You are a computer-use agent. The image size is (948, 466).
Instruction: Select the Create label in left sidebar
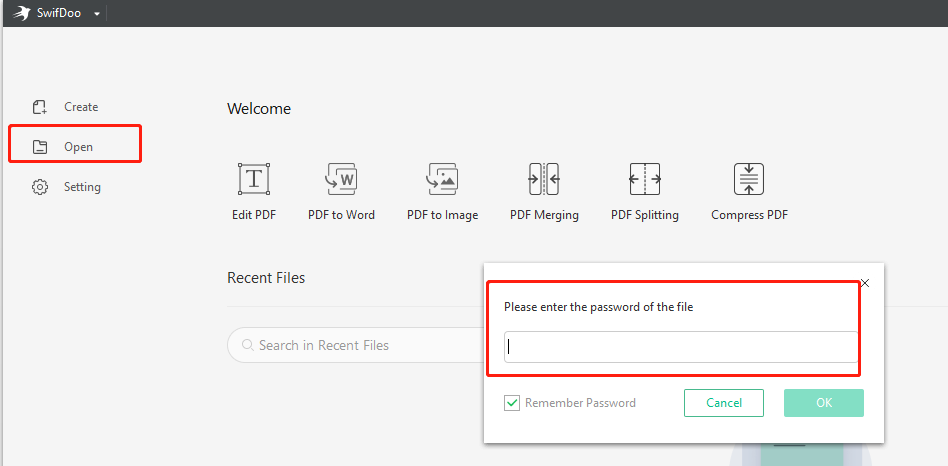pos(81,107)
